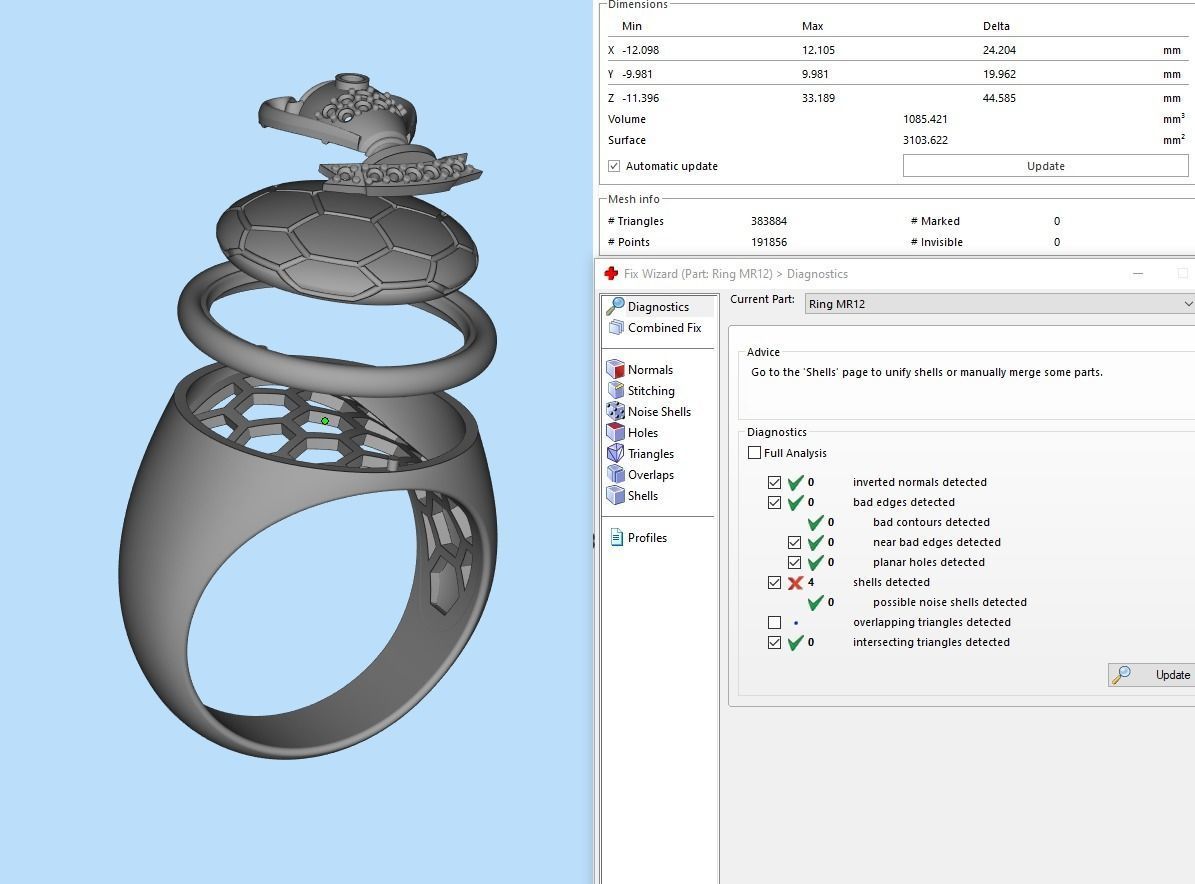Open the Profiles page
The image size is (1195, 884).
[x=647, y=537]
